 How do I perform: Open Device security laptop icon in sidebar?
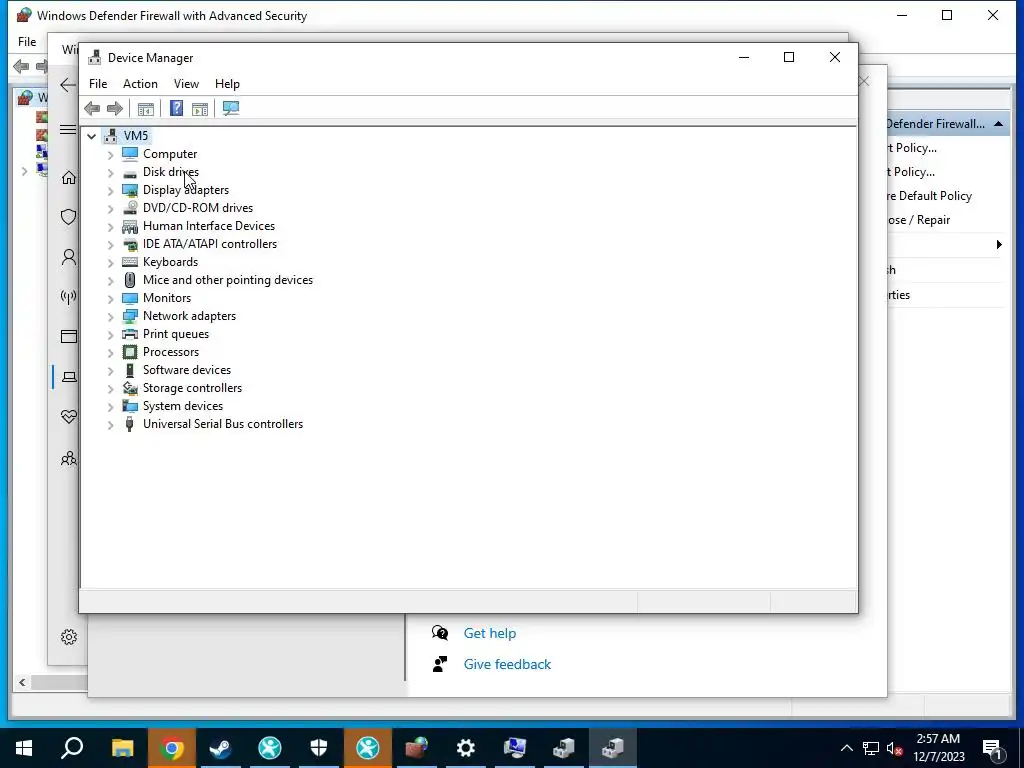click(x=69, y=377)
